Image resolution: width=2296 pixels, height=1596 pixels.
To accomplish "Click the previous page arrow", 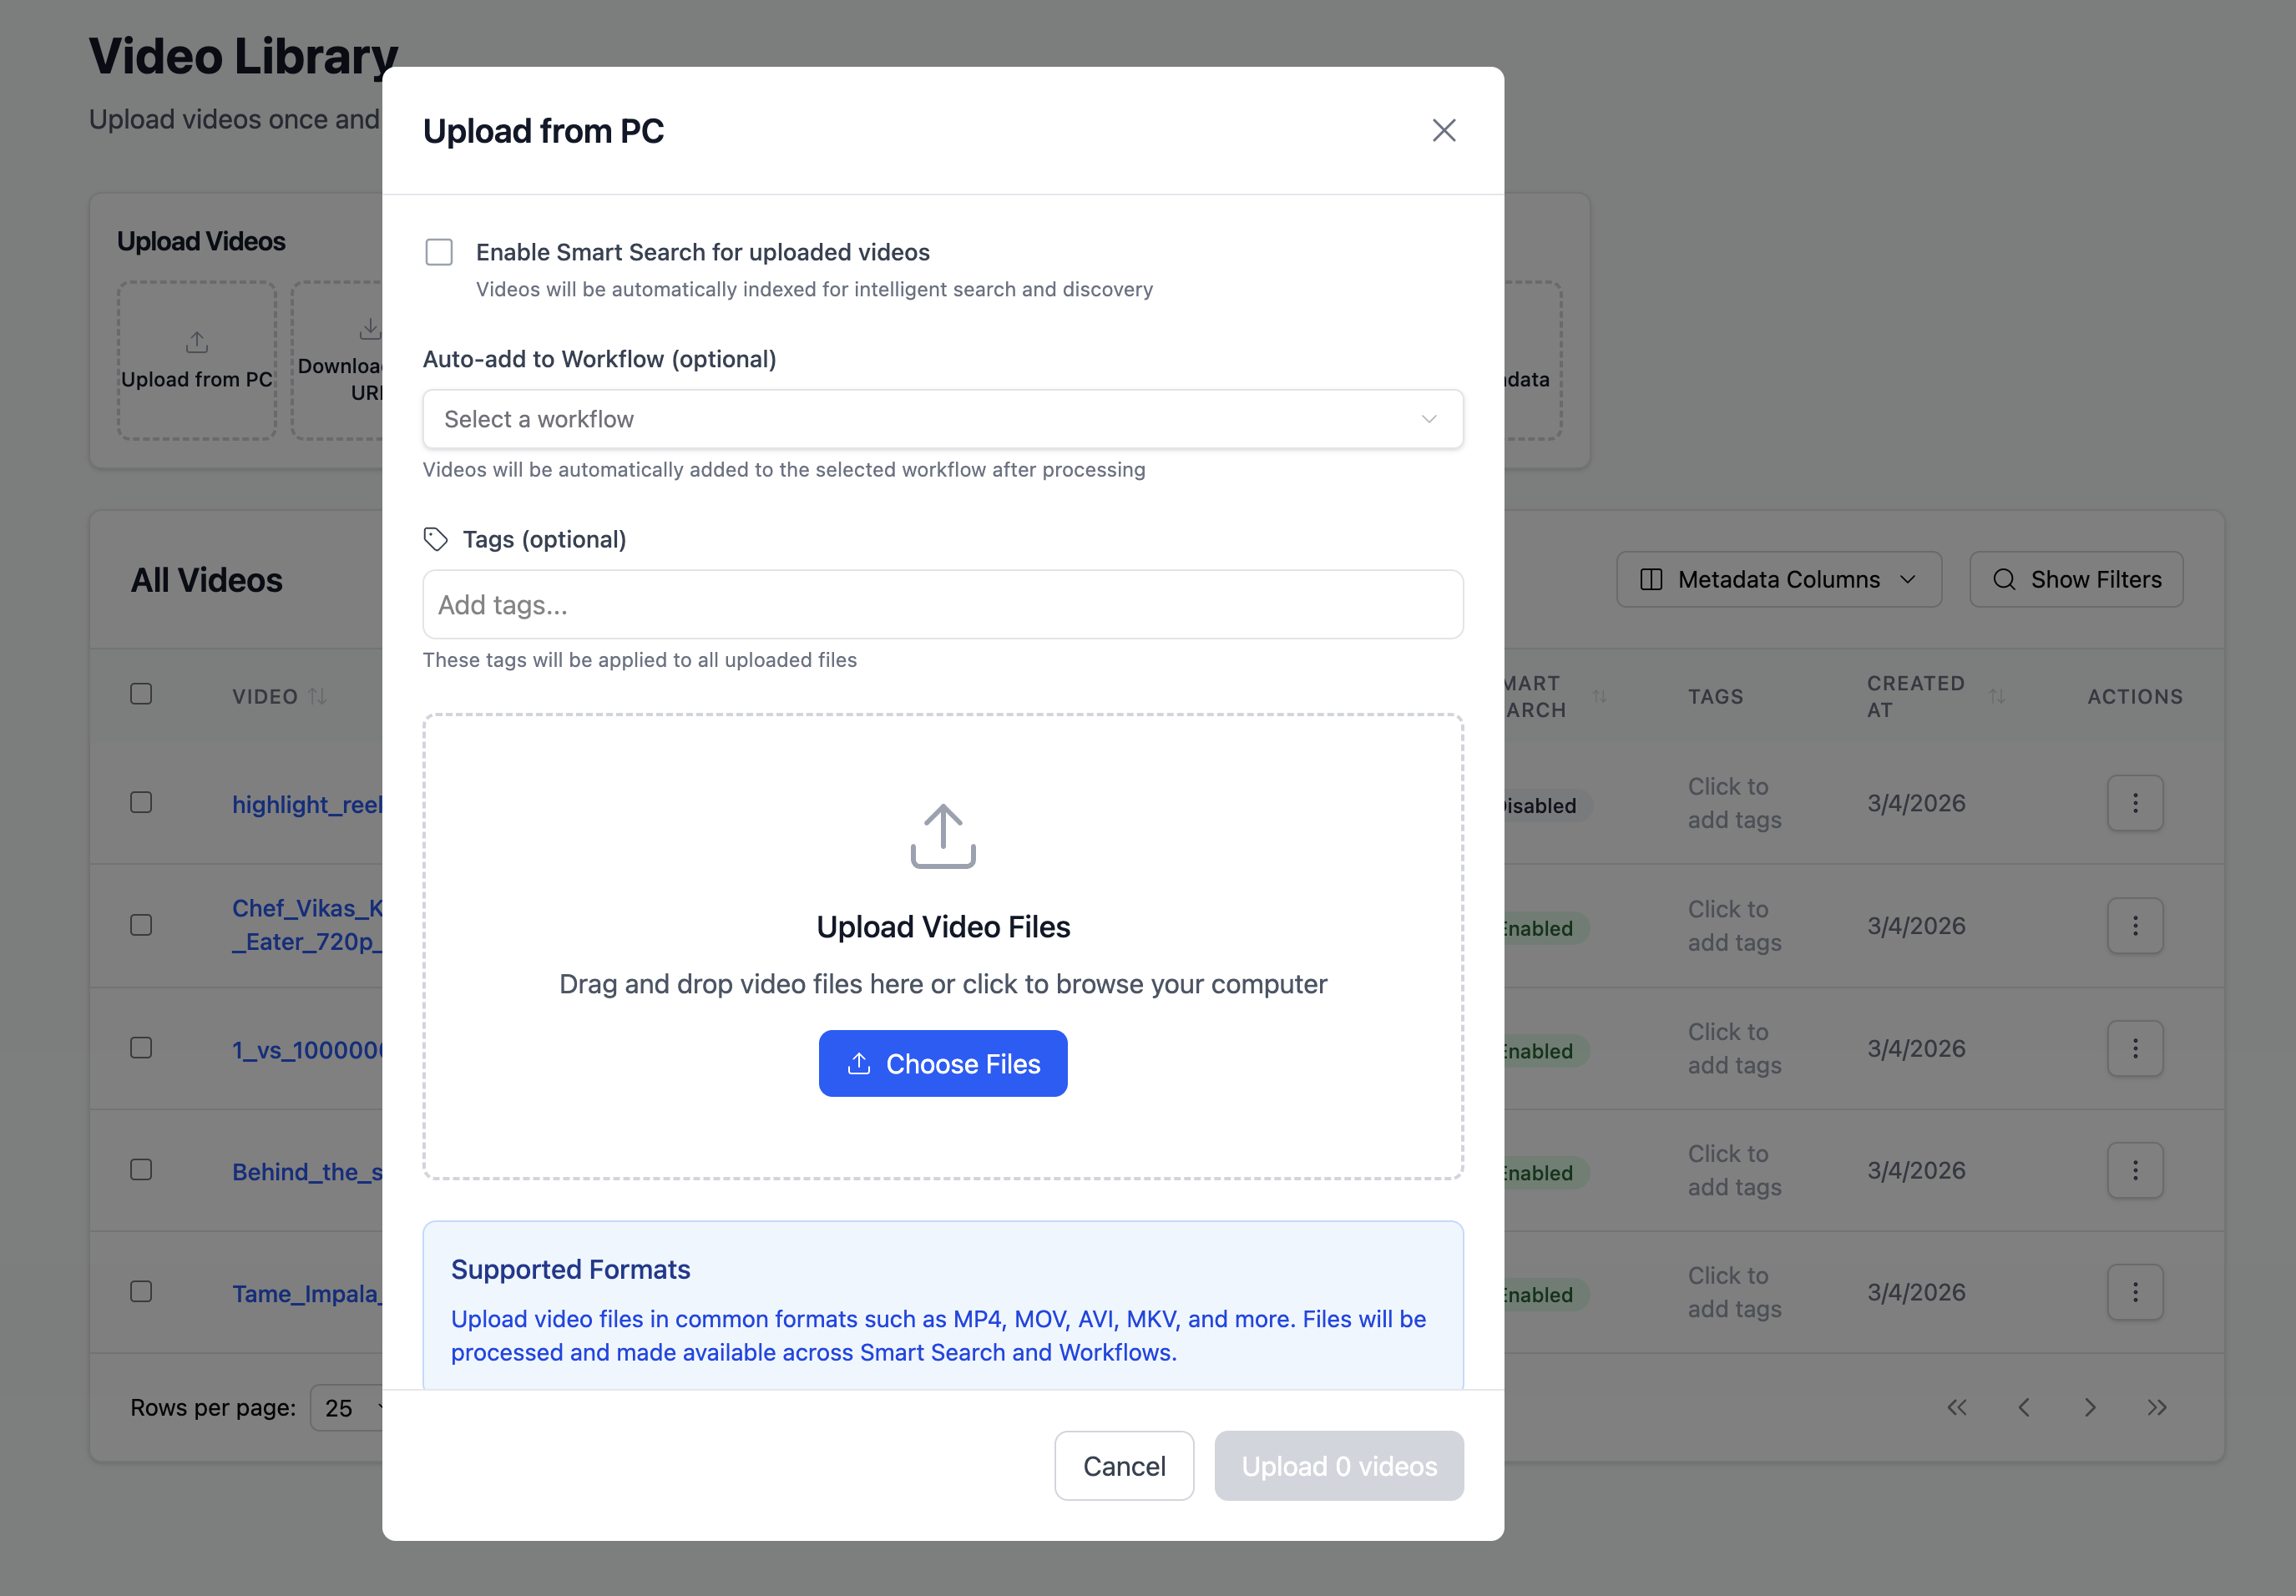I will coord(2023,1407).
